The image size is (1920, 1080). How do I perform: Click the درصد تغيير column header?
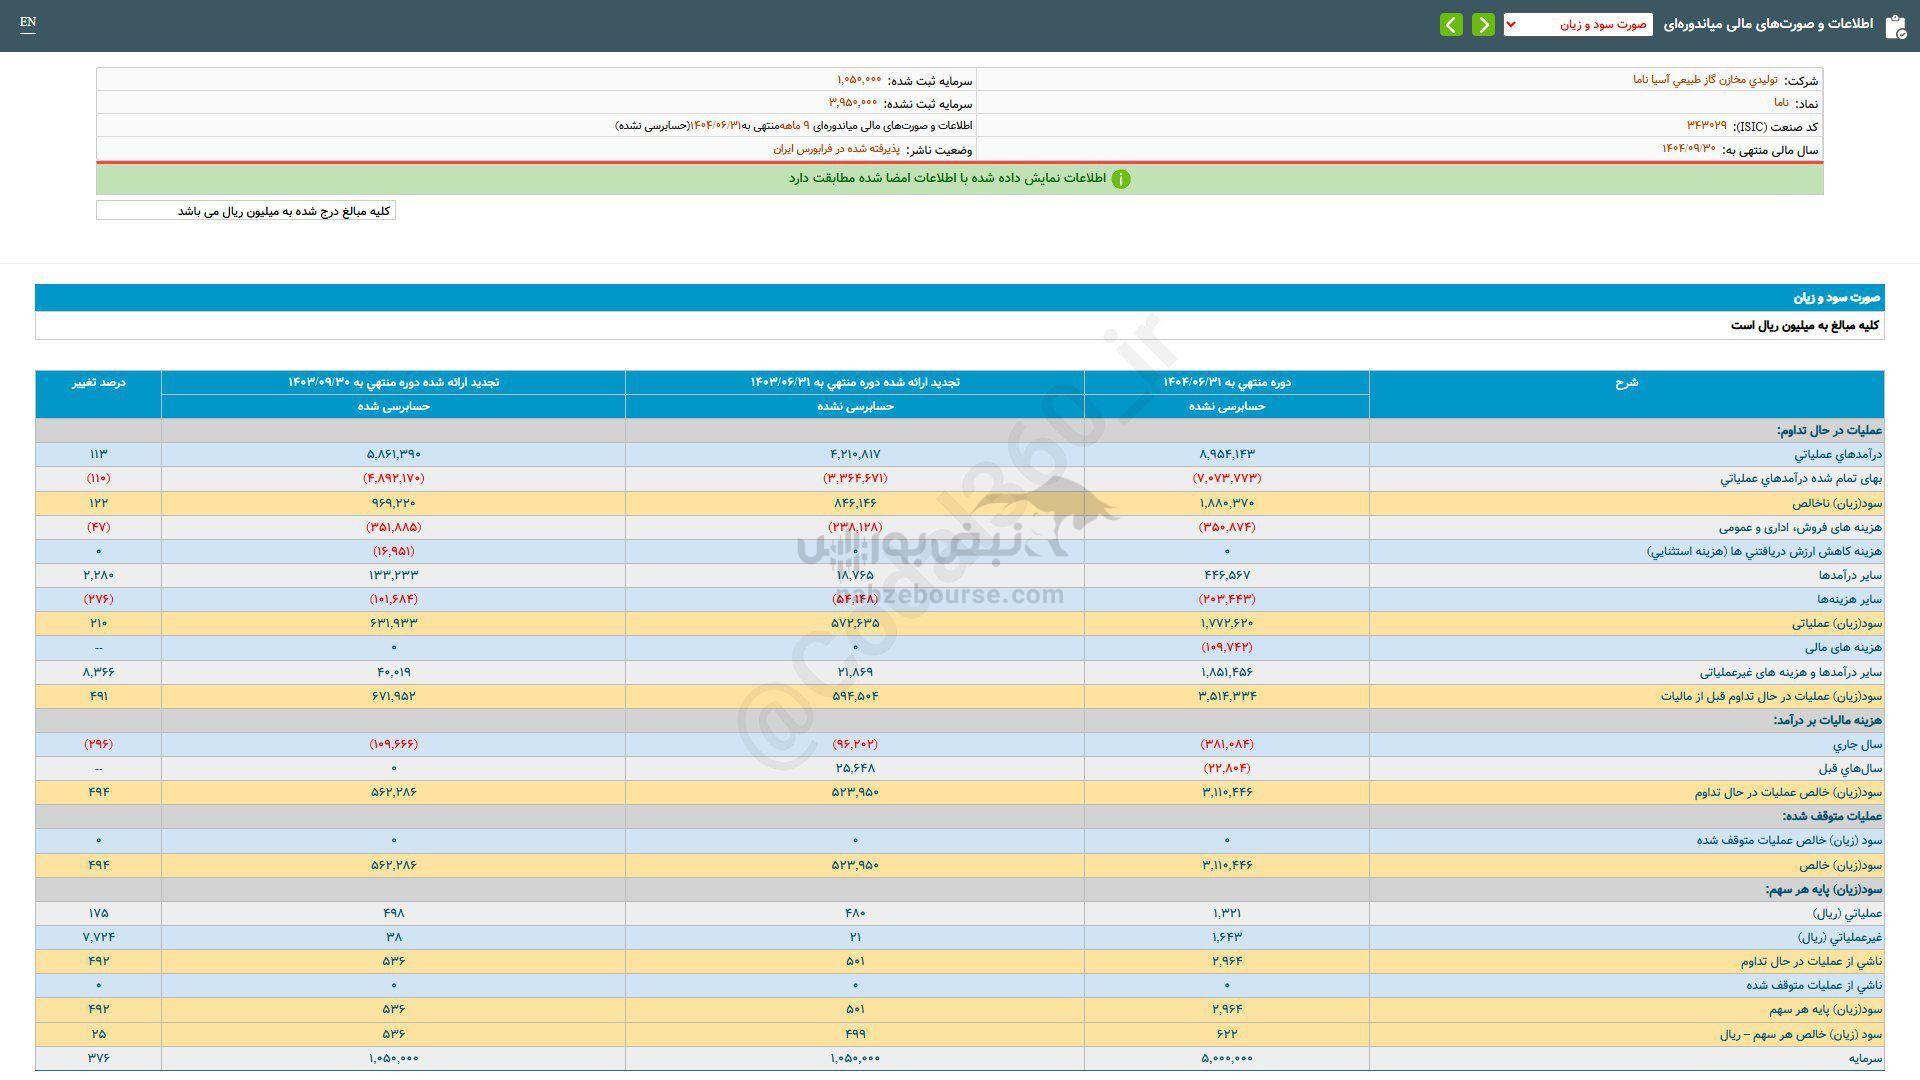pos(98,383)
